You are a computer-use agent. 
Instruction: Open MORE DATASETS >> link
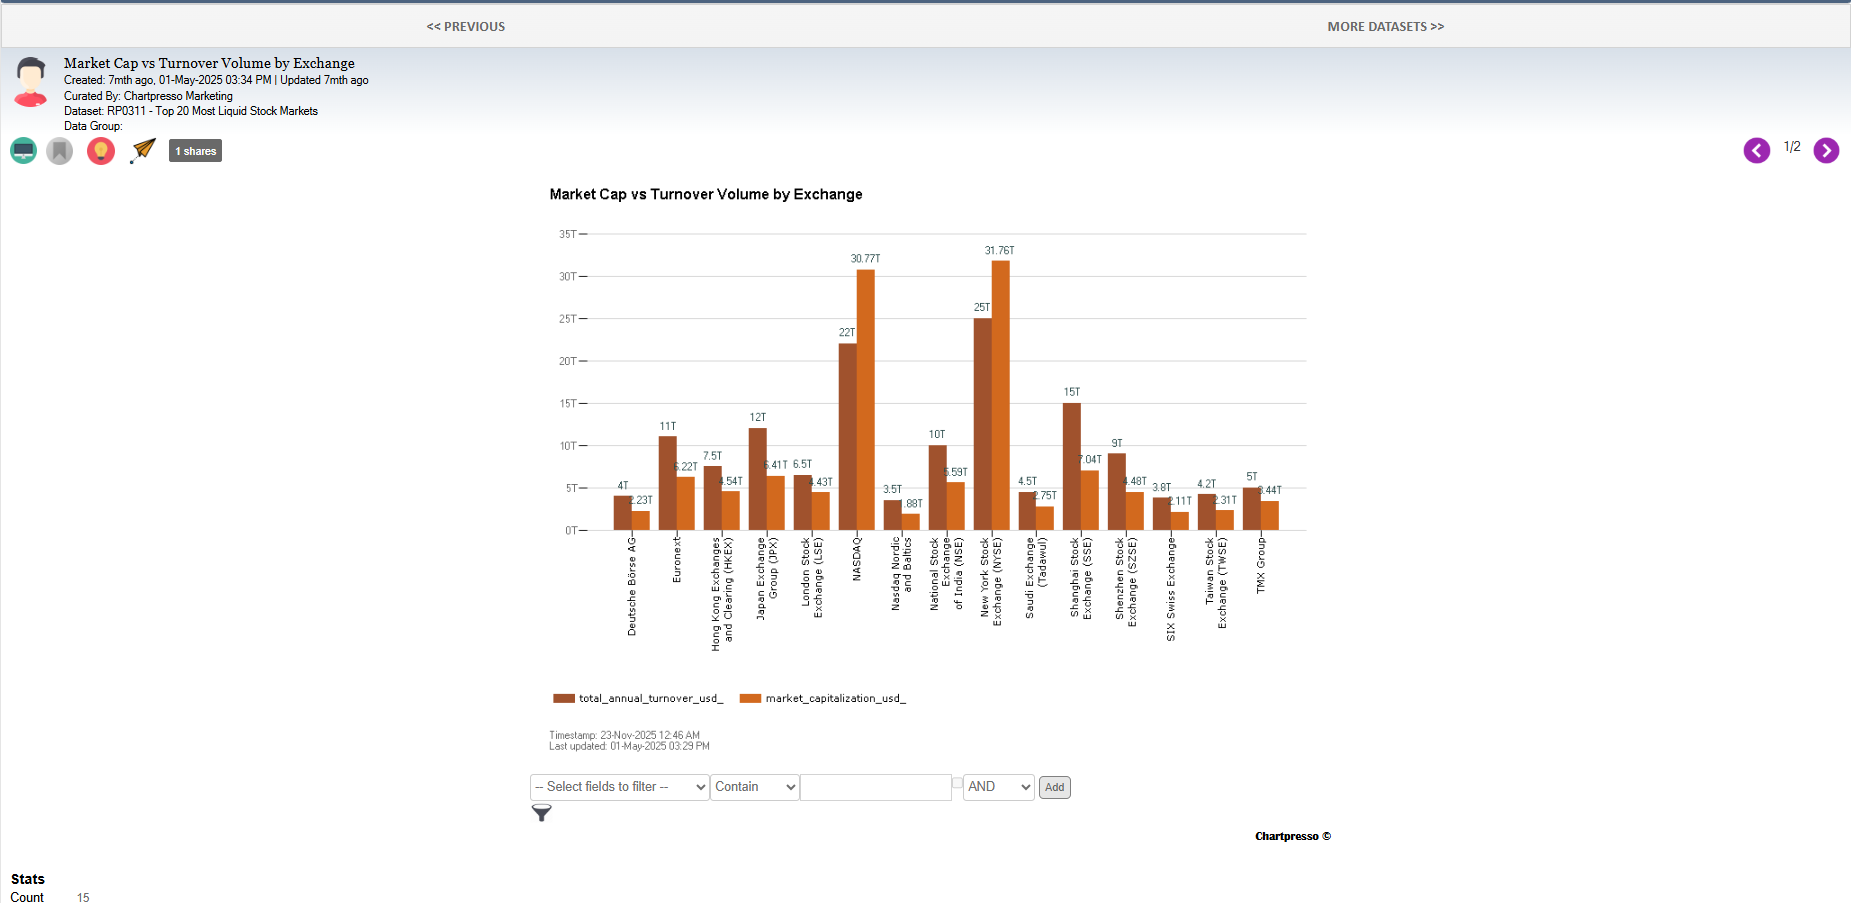(x=1385, y=27)
